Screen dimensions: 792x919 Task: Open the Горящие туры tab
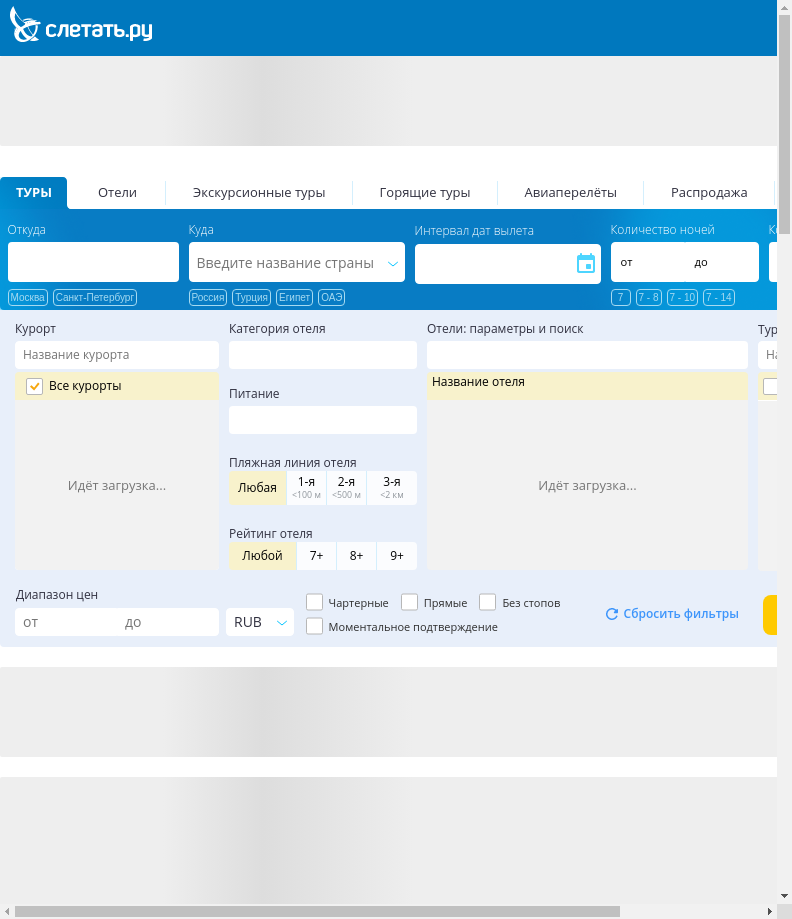(425, 193)
